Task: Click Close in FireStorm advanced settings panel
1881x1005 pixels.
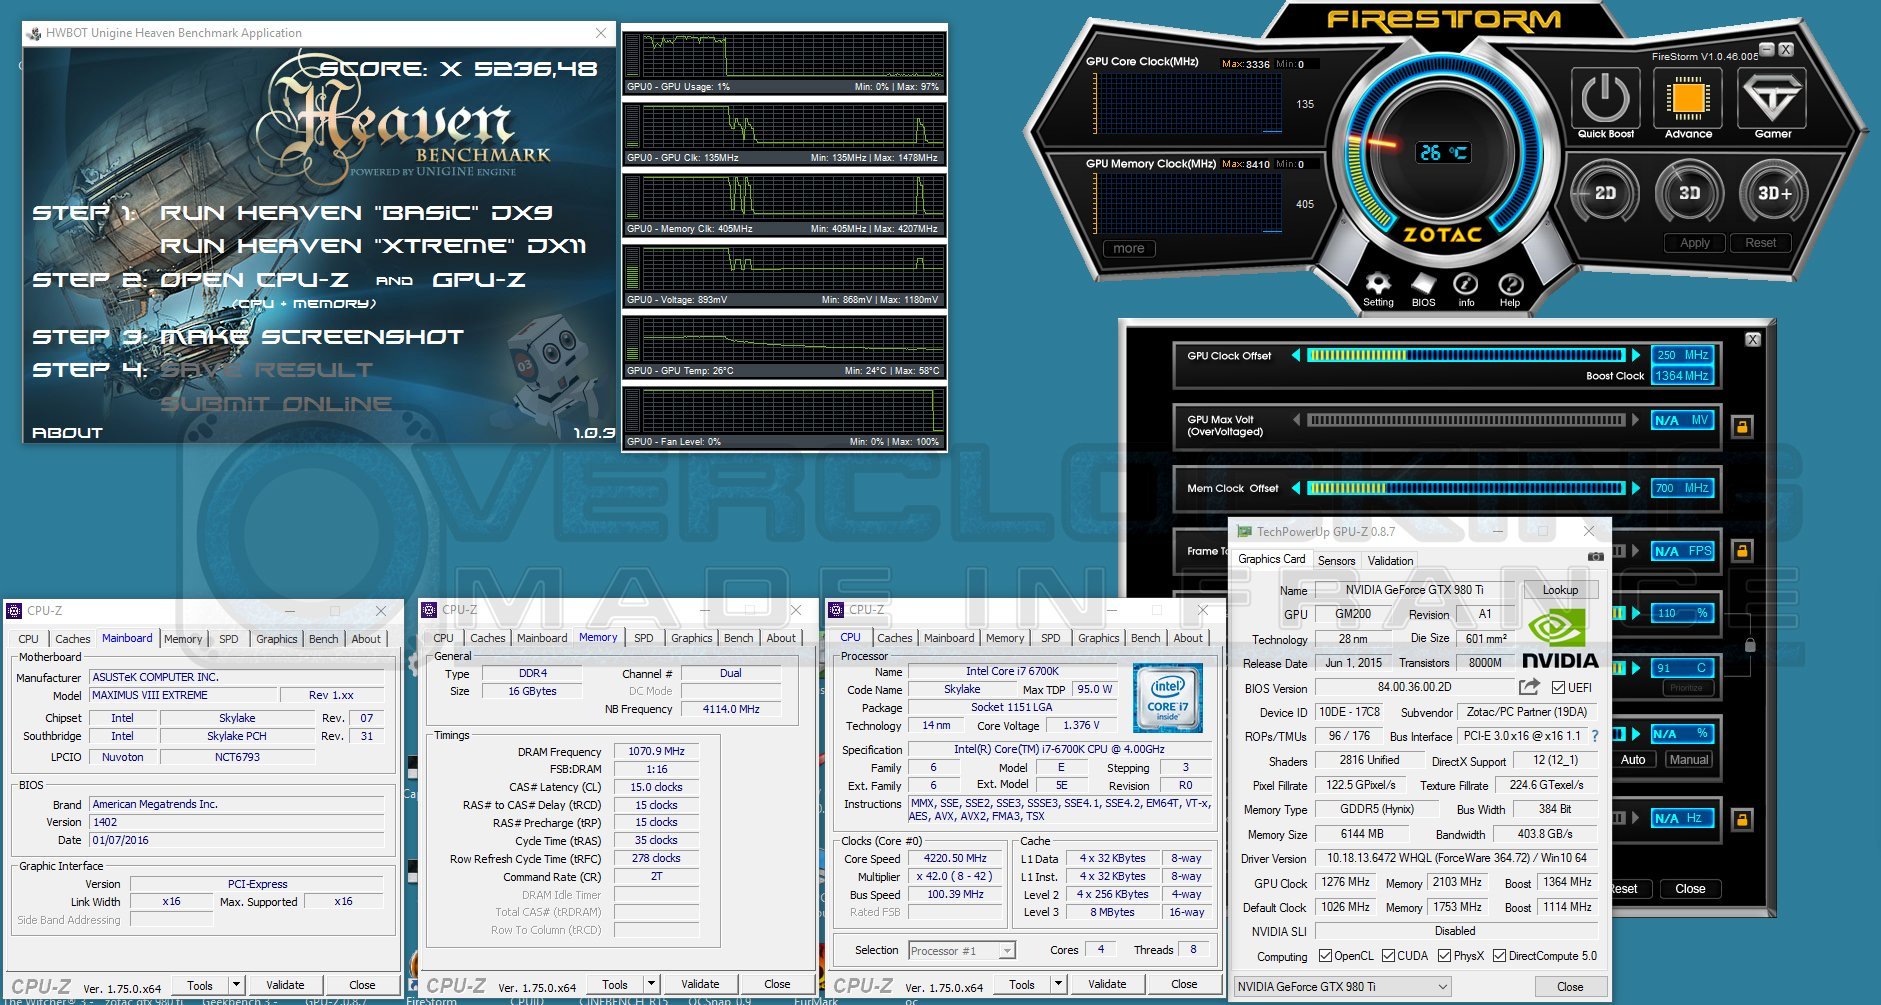Action: click(x=1690, y=889)
